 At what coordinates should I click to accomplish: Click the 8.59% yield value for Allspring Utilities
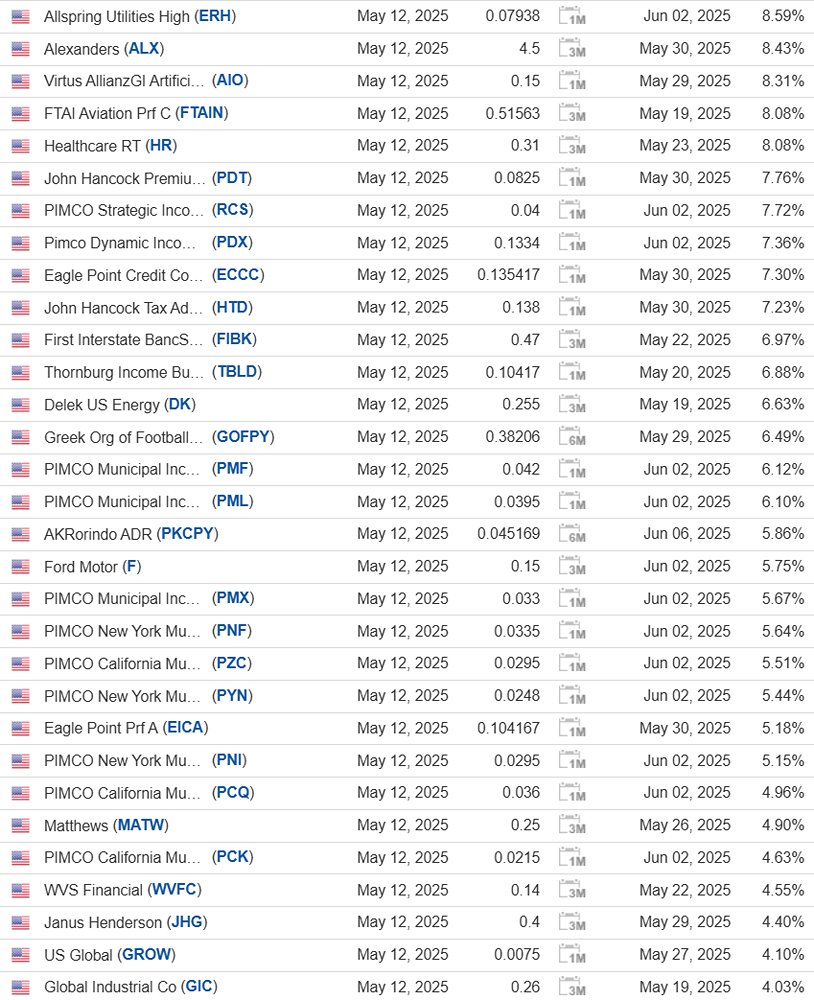(782, 16)
